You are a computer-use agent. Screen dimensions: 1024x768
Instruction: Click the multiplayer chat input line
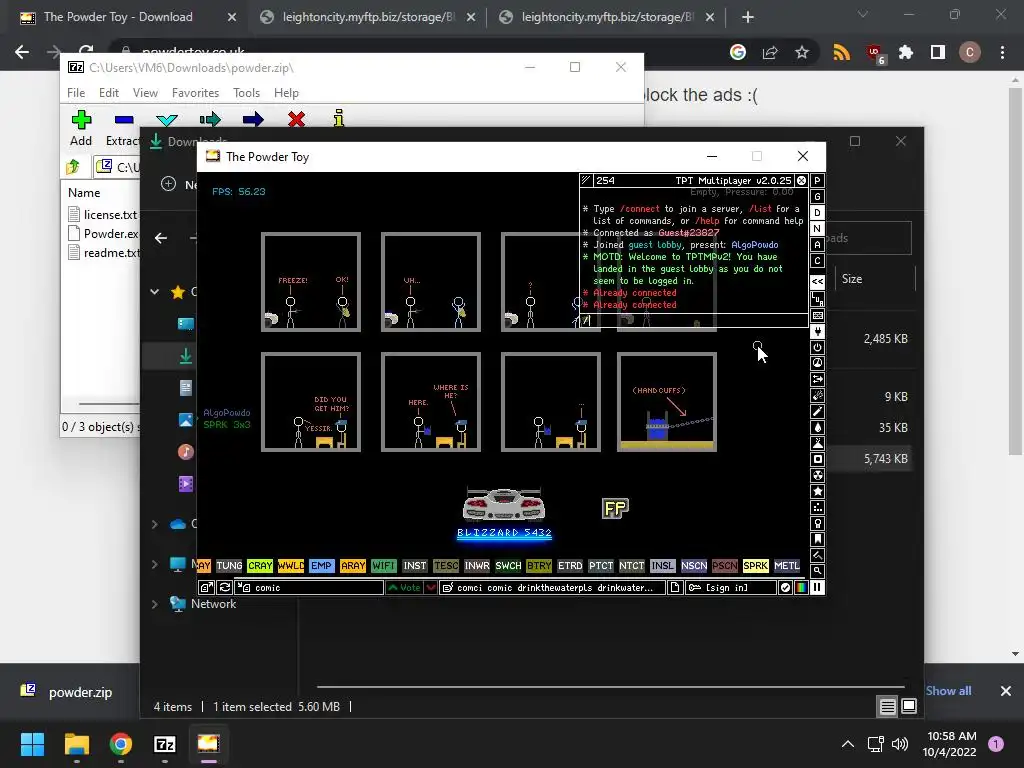(x=694, y=321)
